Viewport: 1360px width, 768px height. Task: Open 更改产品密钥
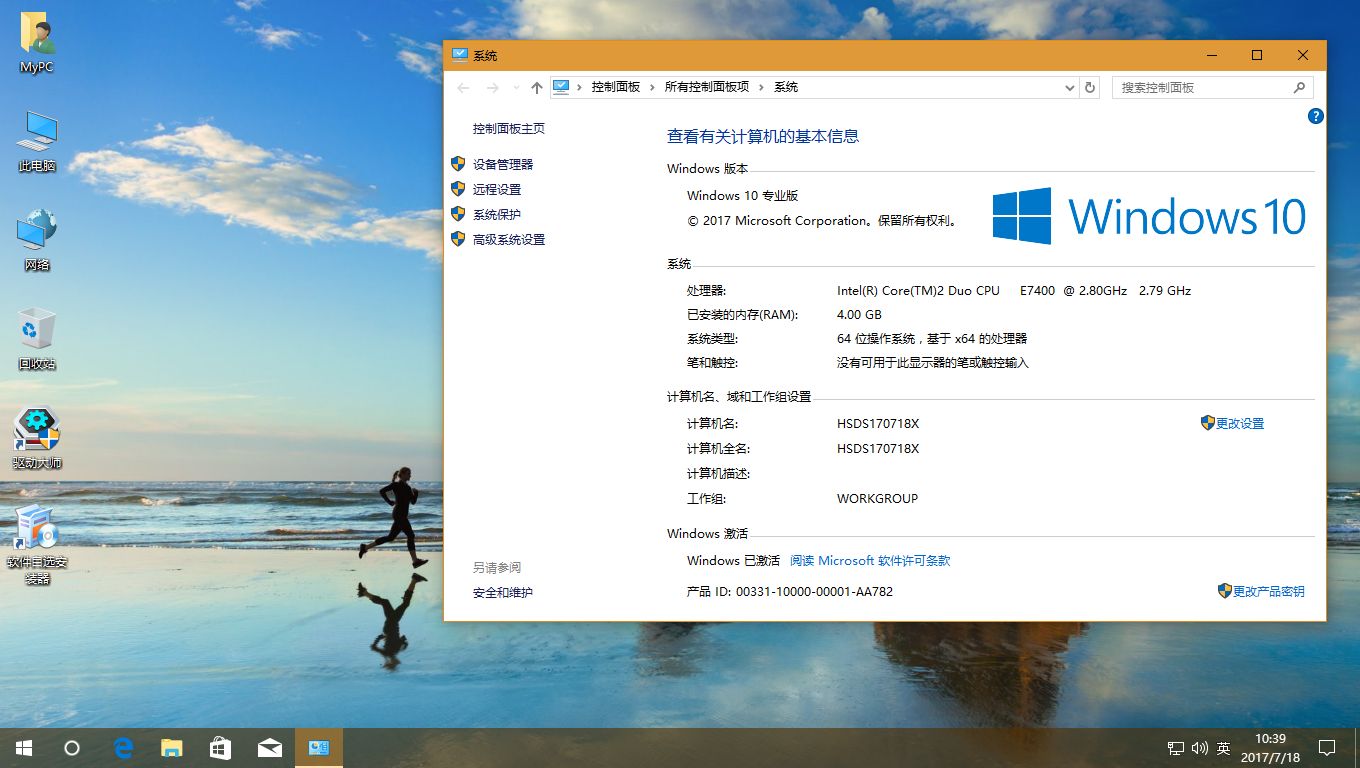tap(1270, 591)
